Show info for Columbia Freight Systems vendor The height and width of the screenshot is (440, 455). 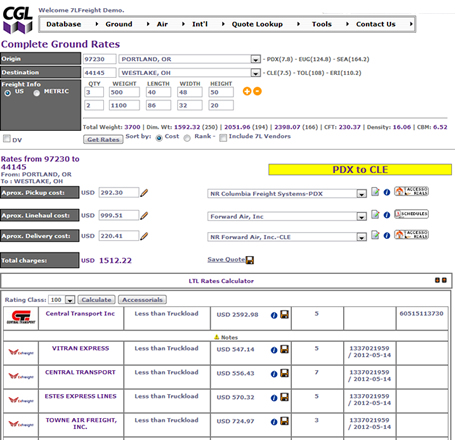tap(387, 192)
